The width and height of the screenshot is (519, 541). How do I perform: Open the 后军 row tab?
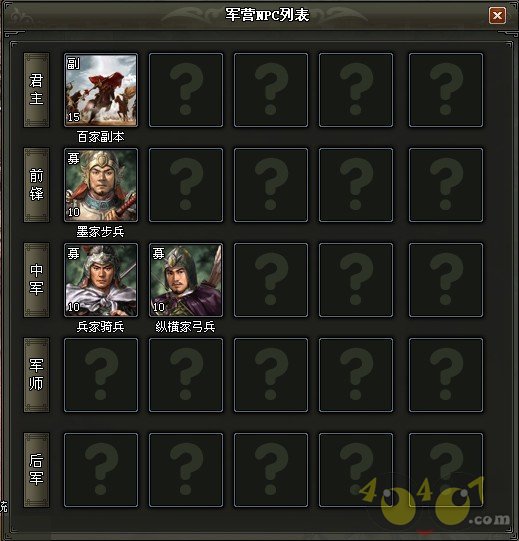point(36,470)
